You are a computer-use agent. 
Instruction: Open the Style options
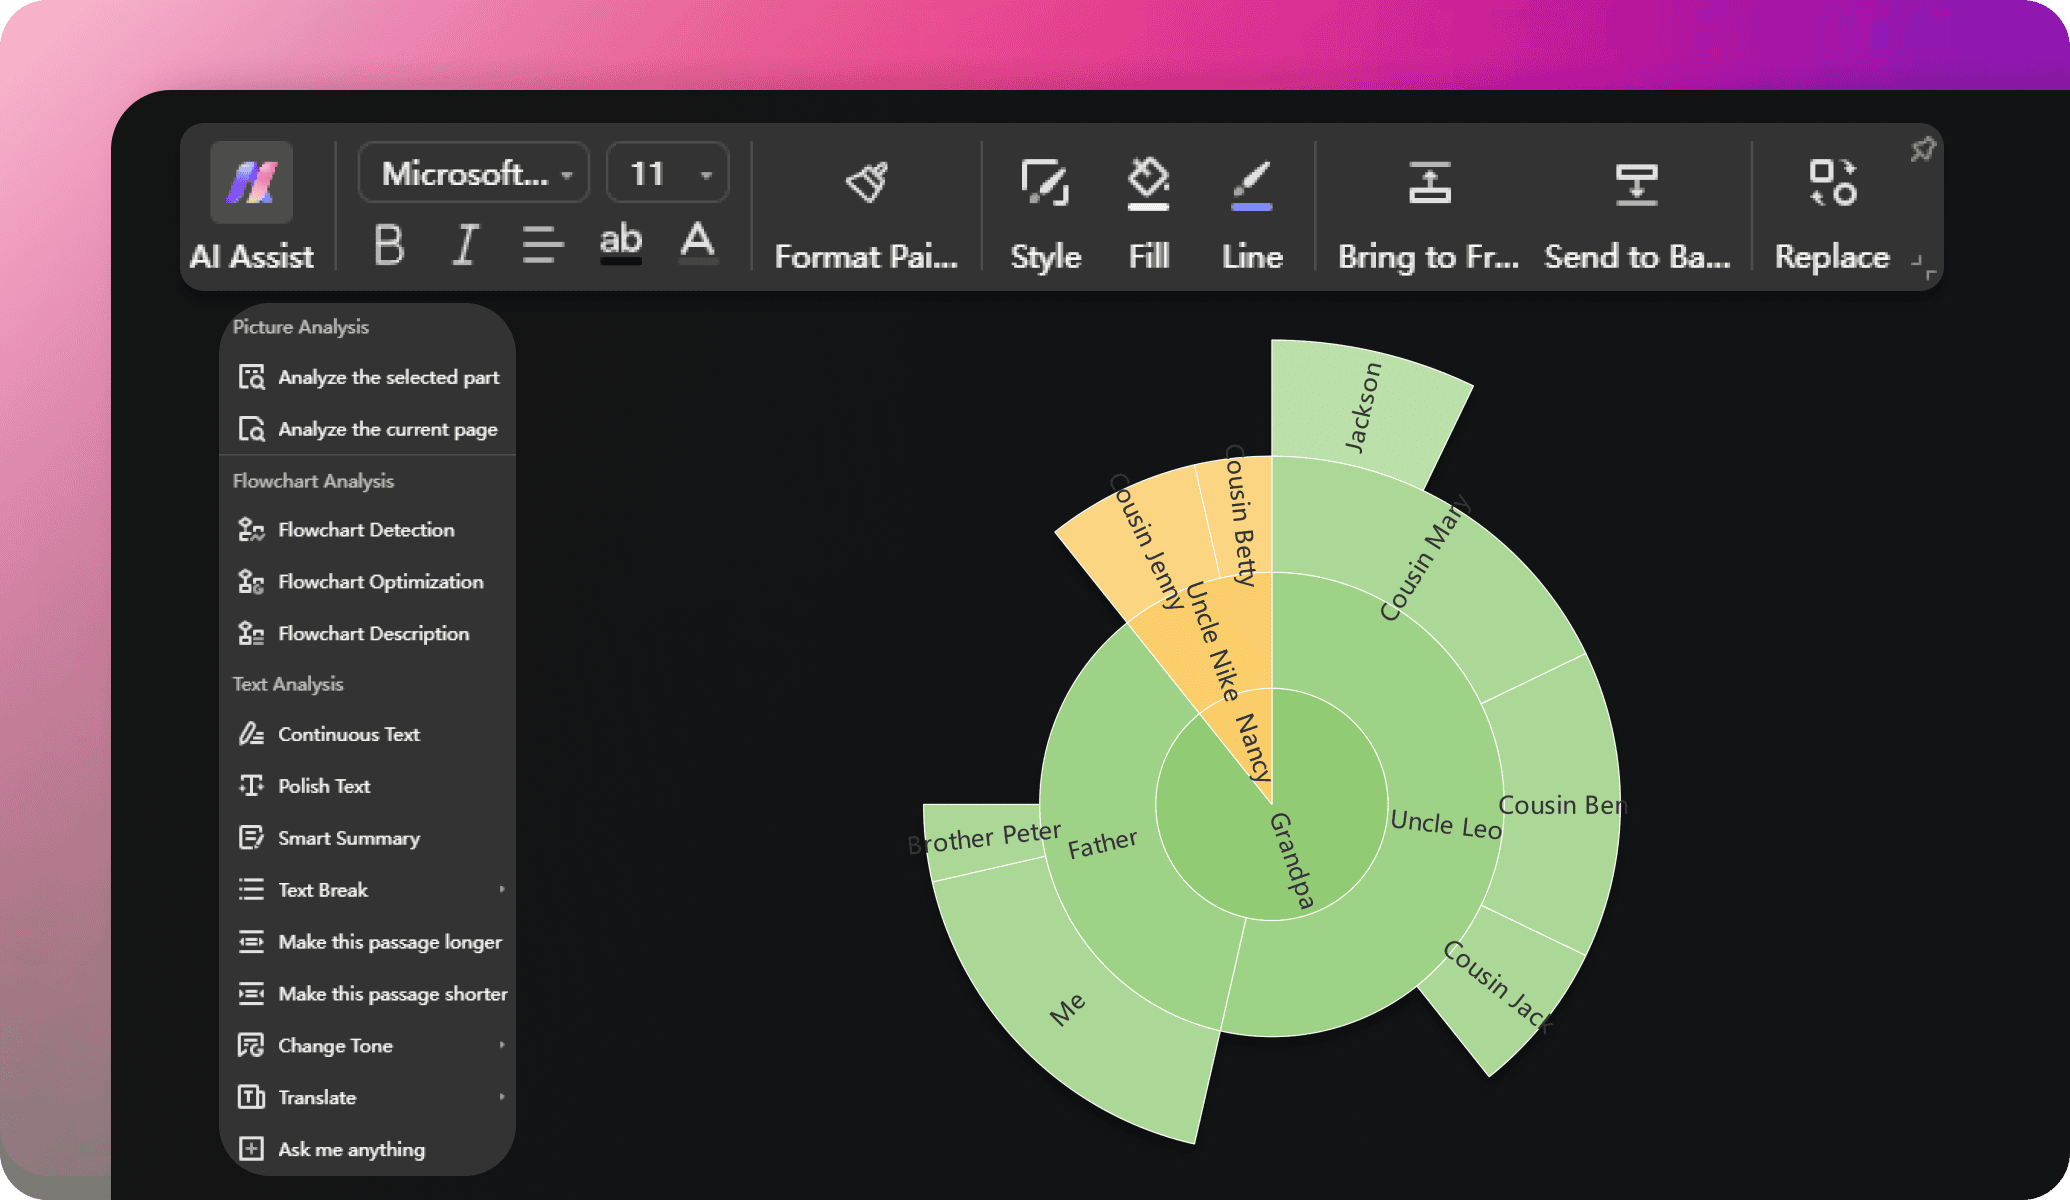[x=1045, y=214]
